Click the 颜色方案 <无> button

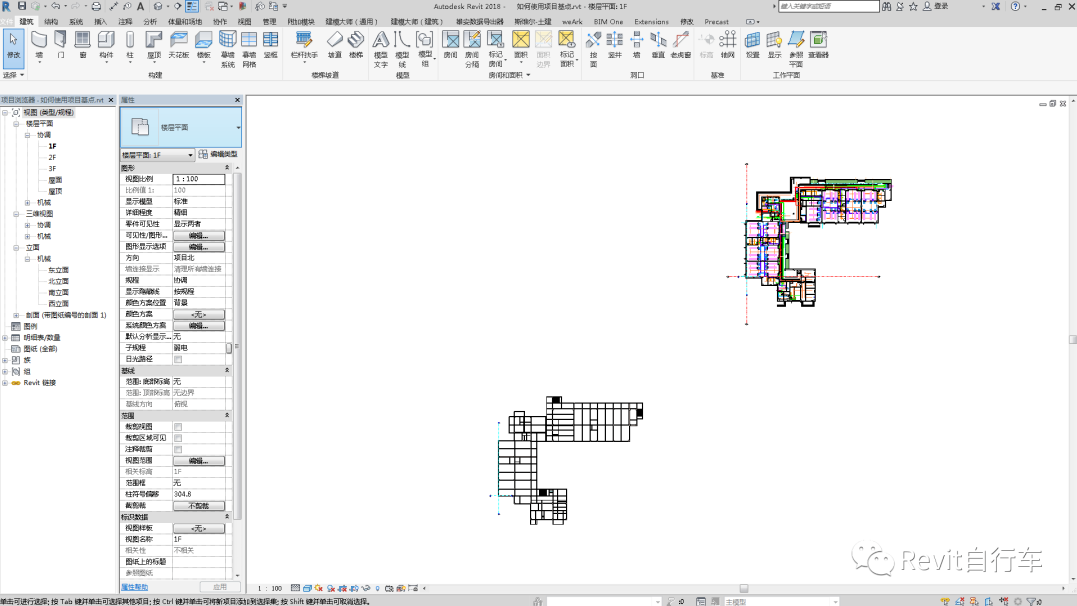(199, 314)
